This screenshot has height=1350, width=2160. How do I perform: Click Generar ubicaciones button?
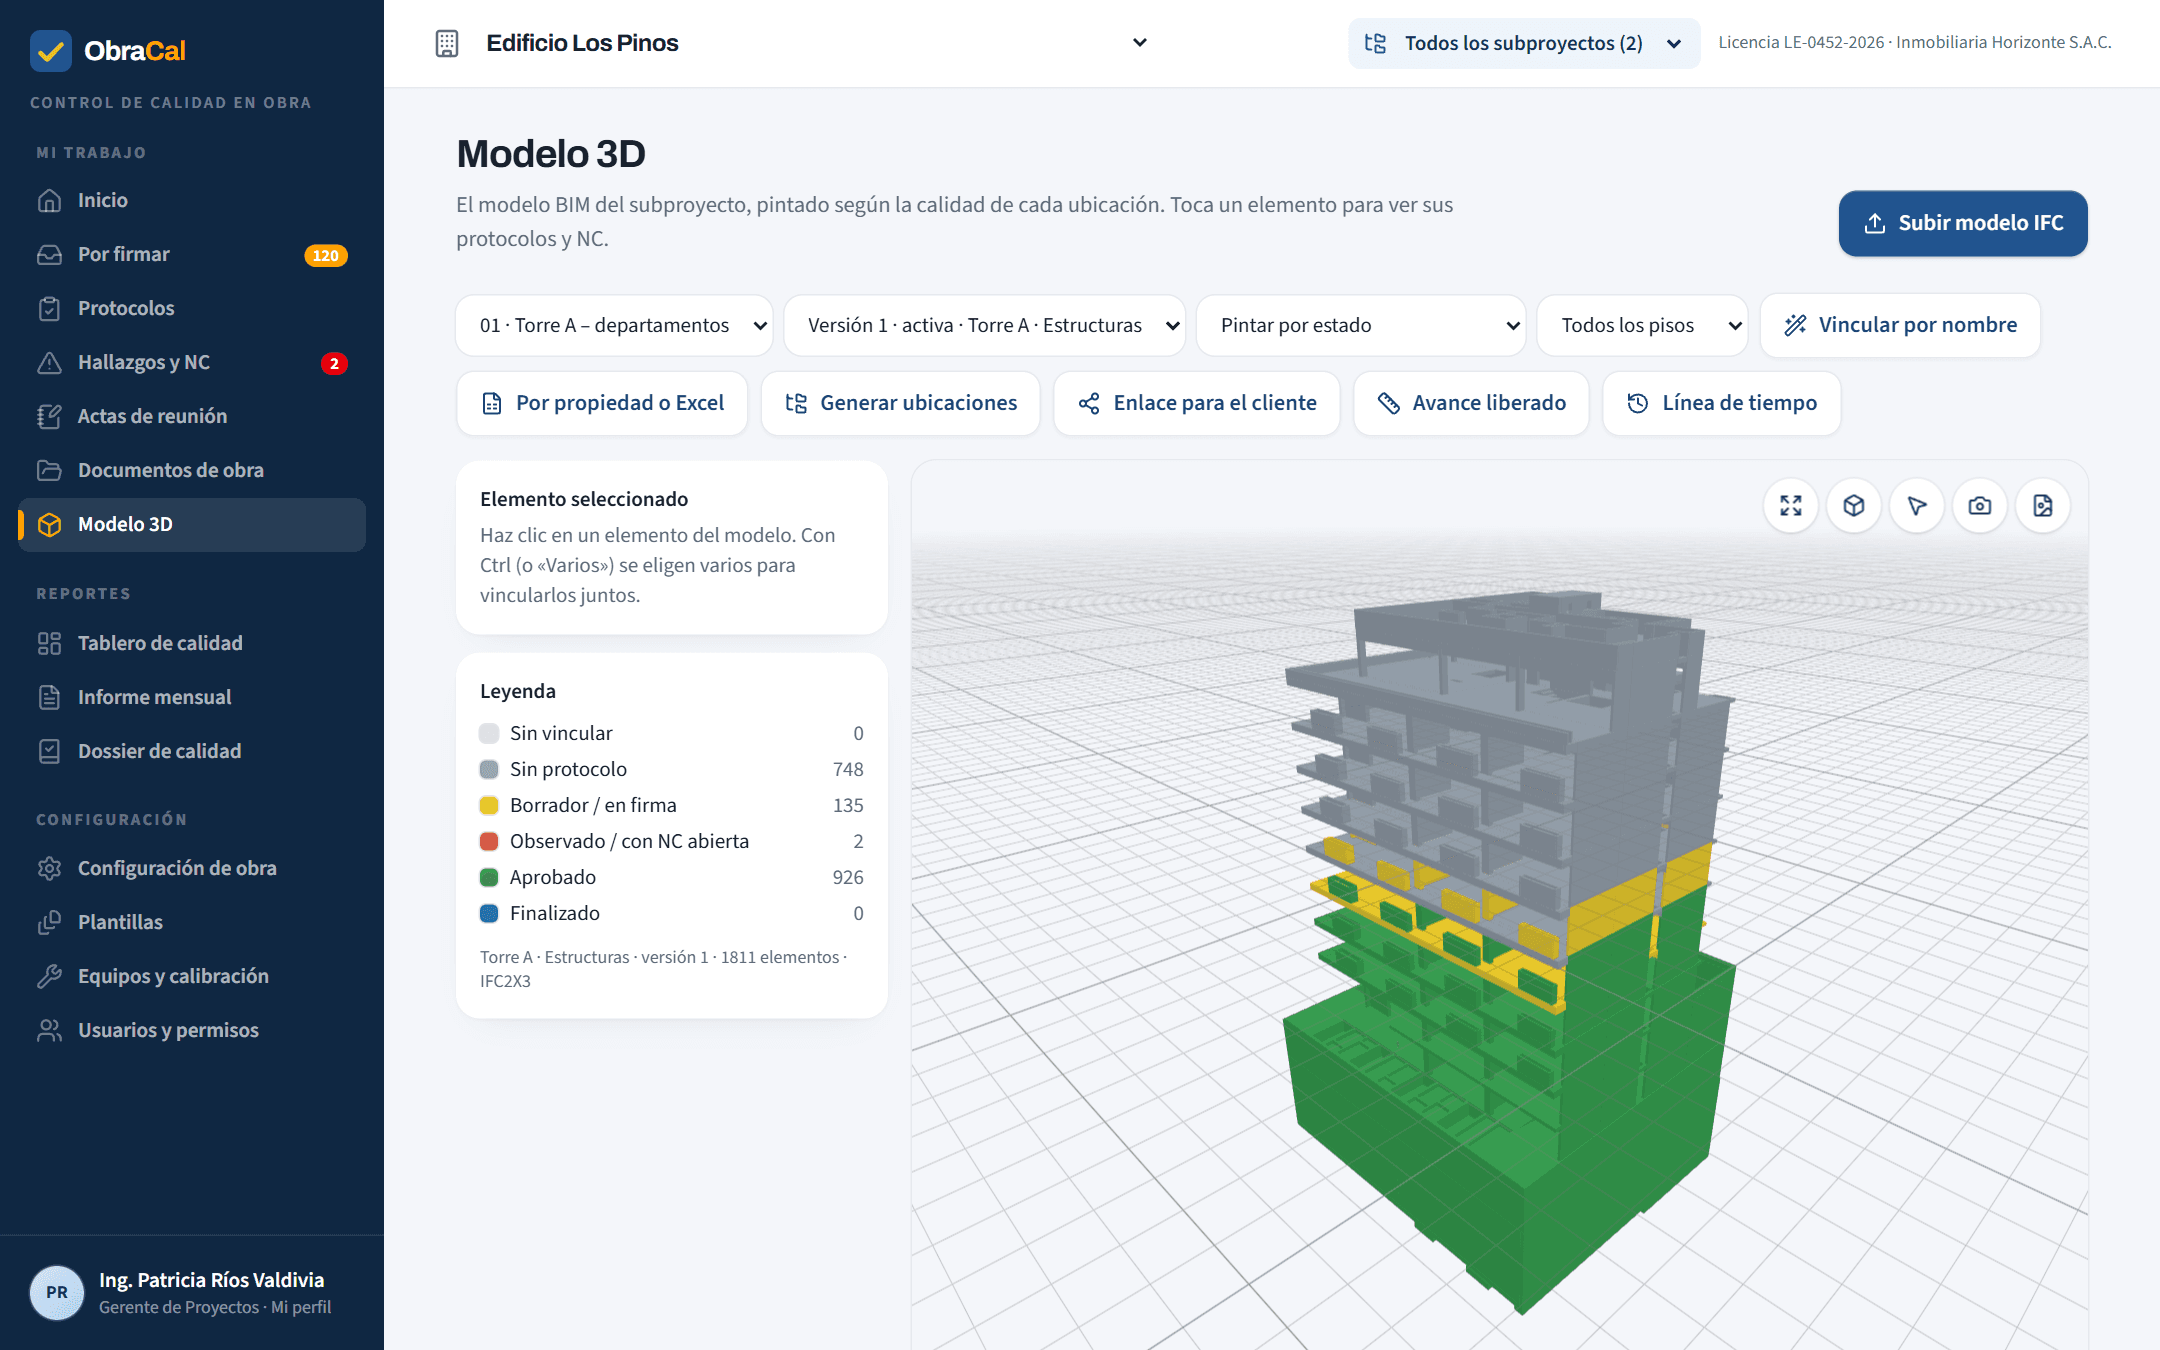click(x=900, y=403)
